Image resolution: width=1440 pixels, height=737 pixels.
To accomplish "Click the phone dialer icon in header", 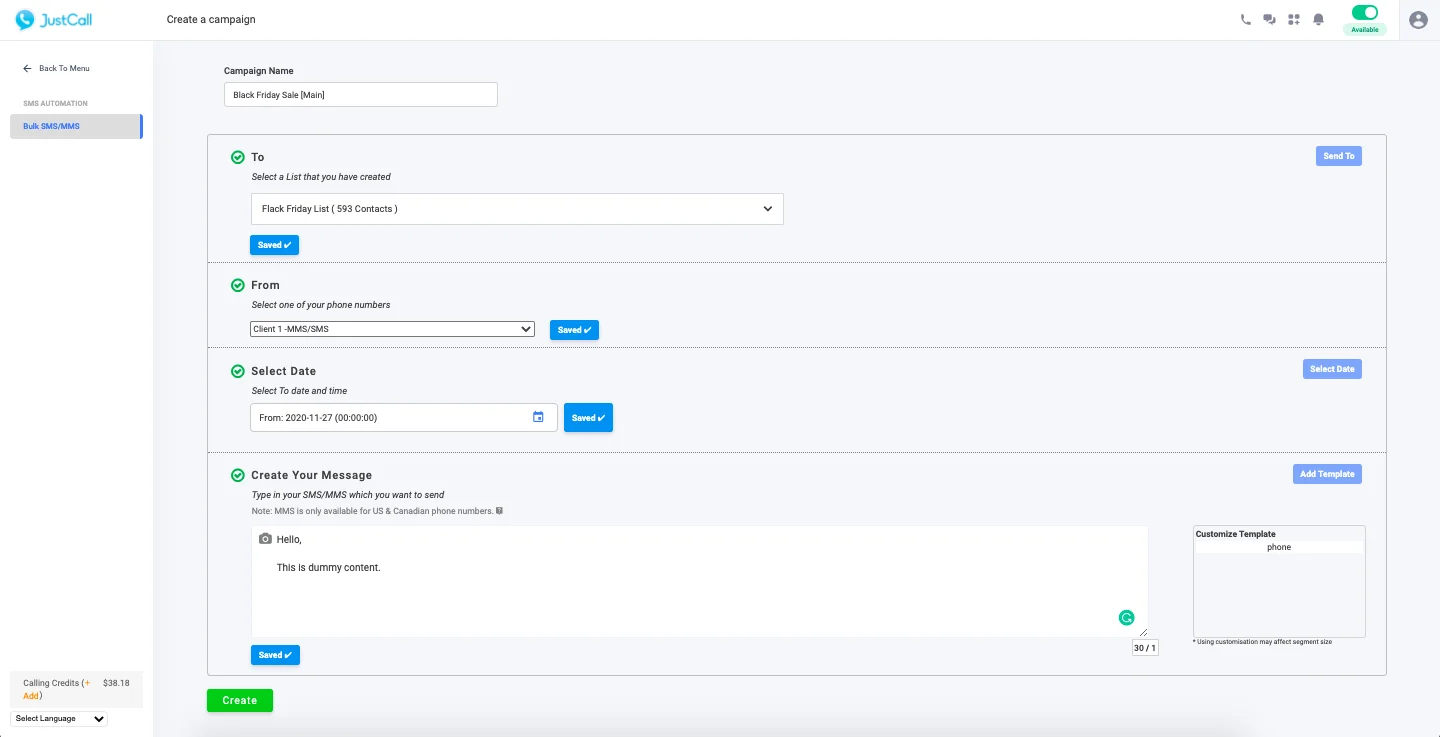I will tap(1245, 19).
